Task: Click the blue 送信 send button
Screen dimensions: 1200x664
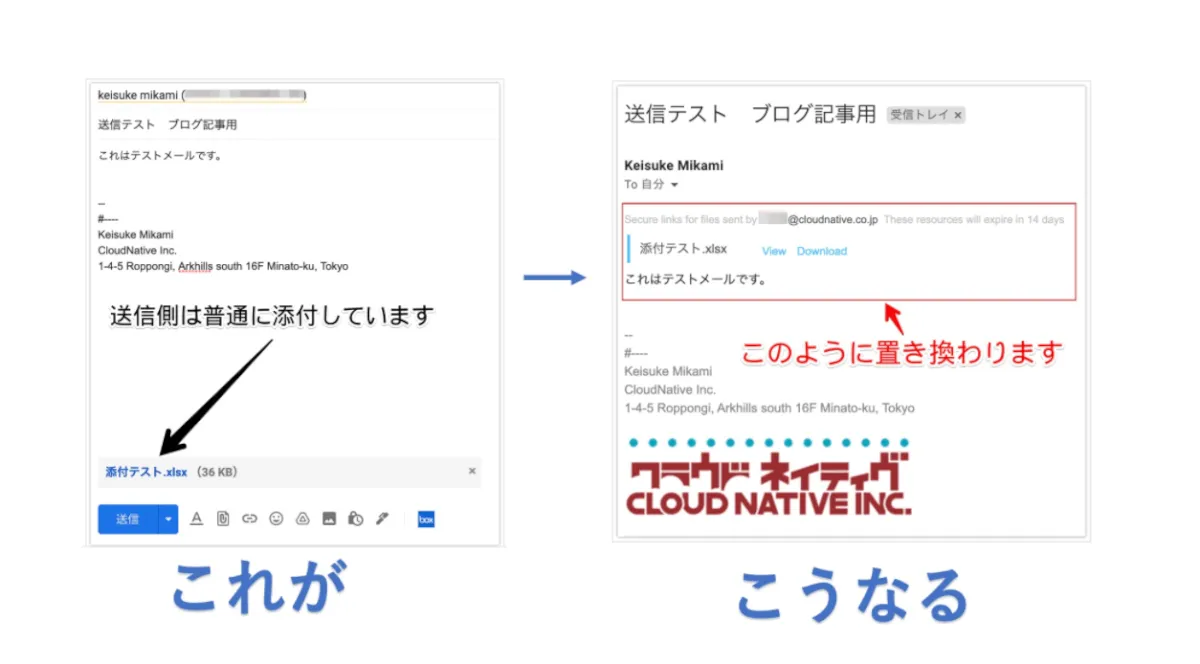Action: (128, 519)
